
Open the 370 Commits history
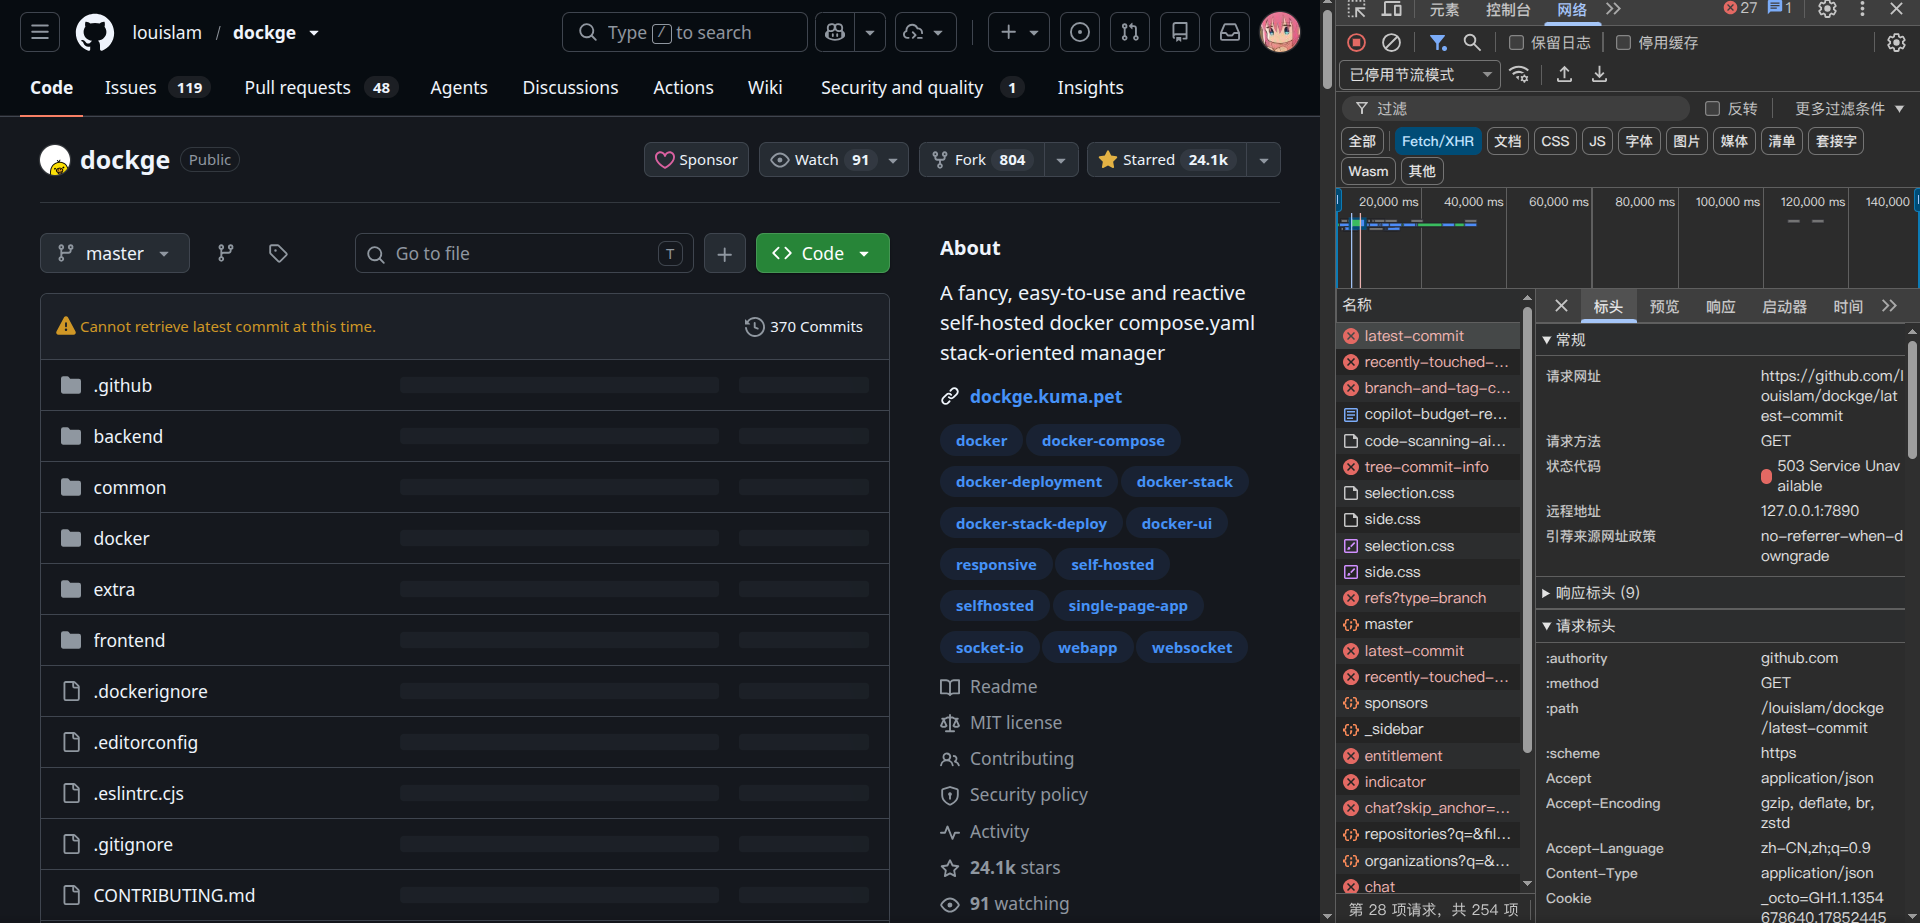tap(804, 326)
